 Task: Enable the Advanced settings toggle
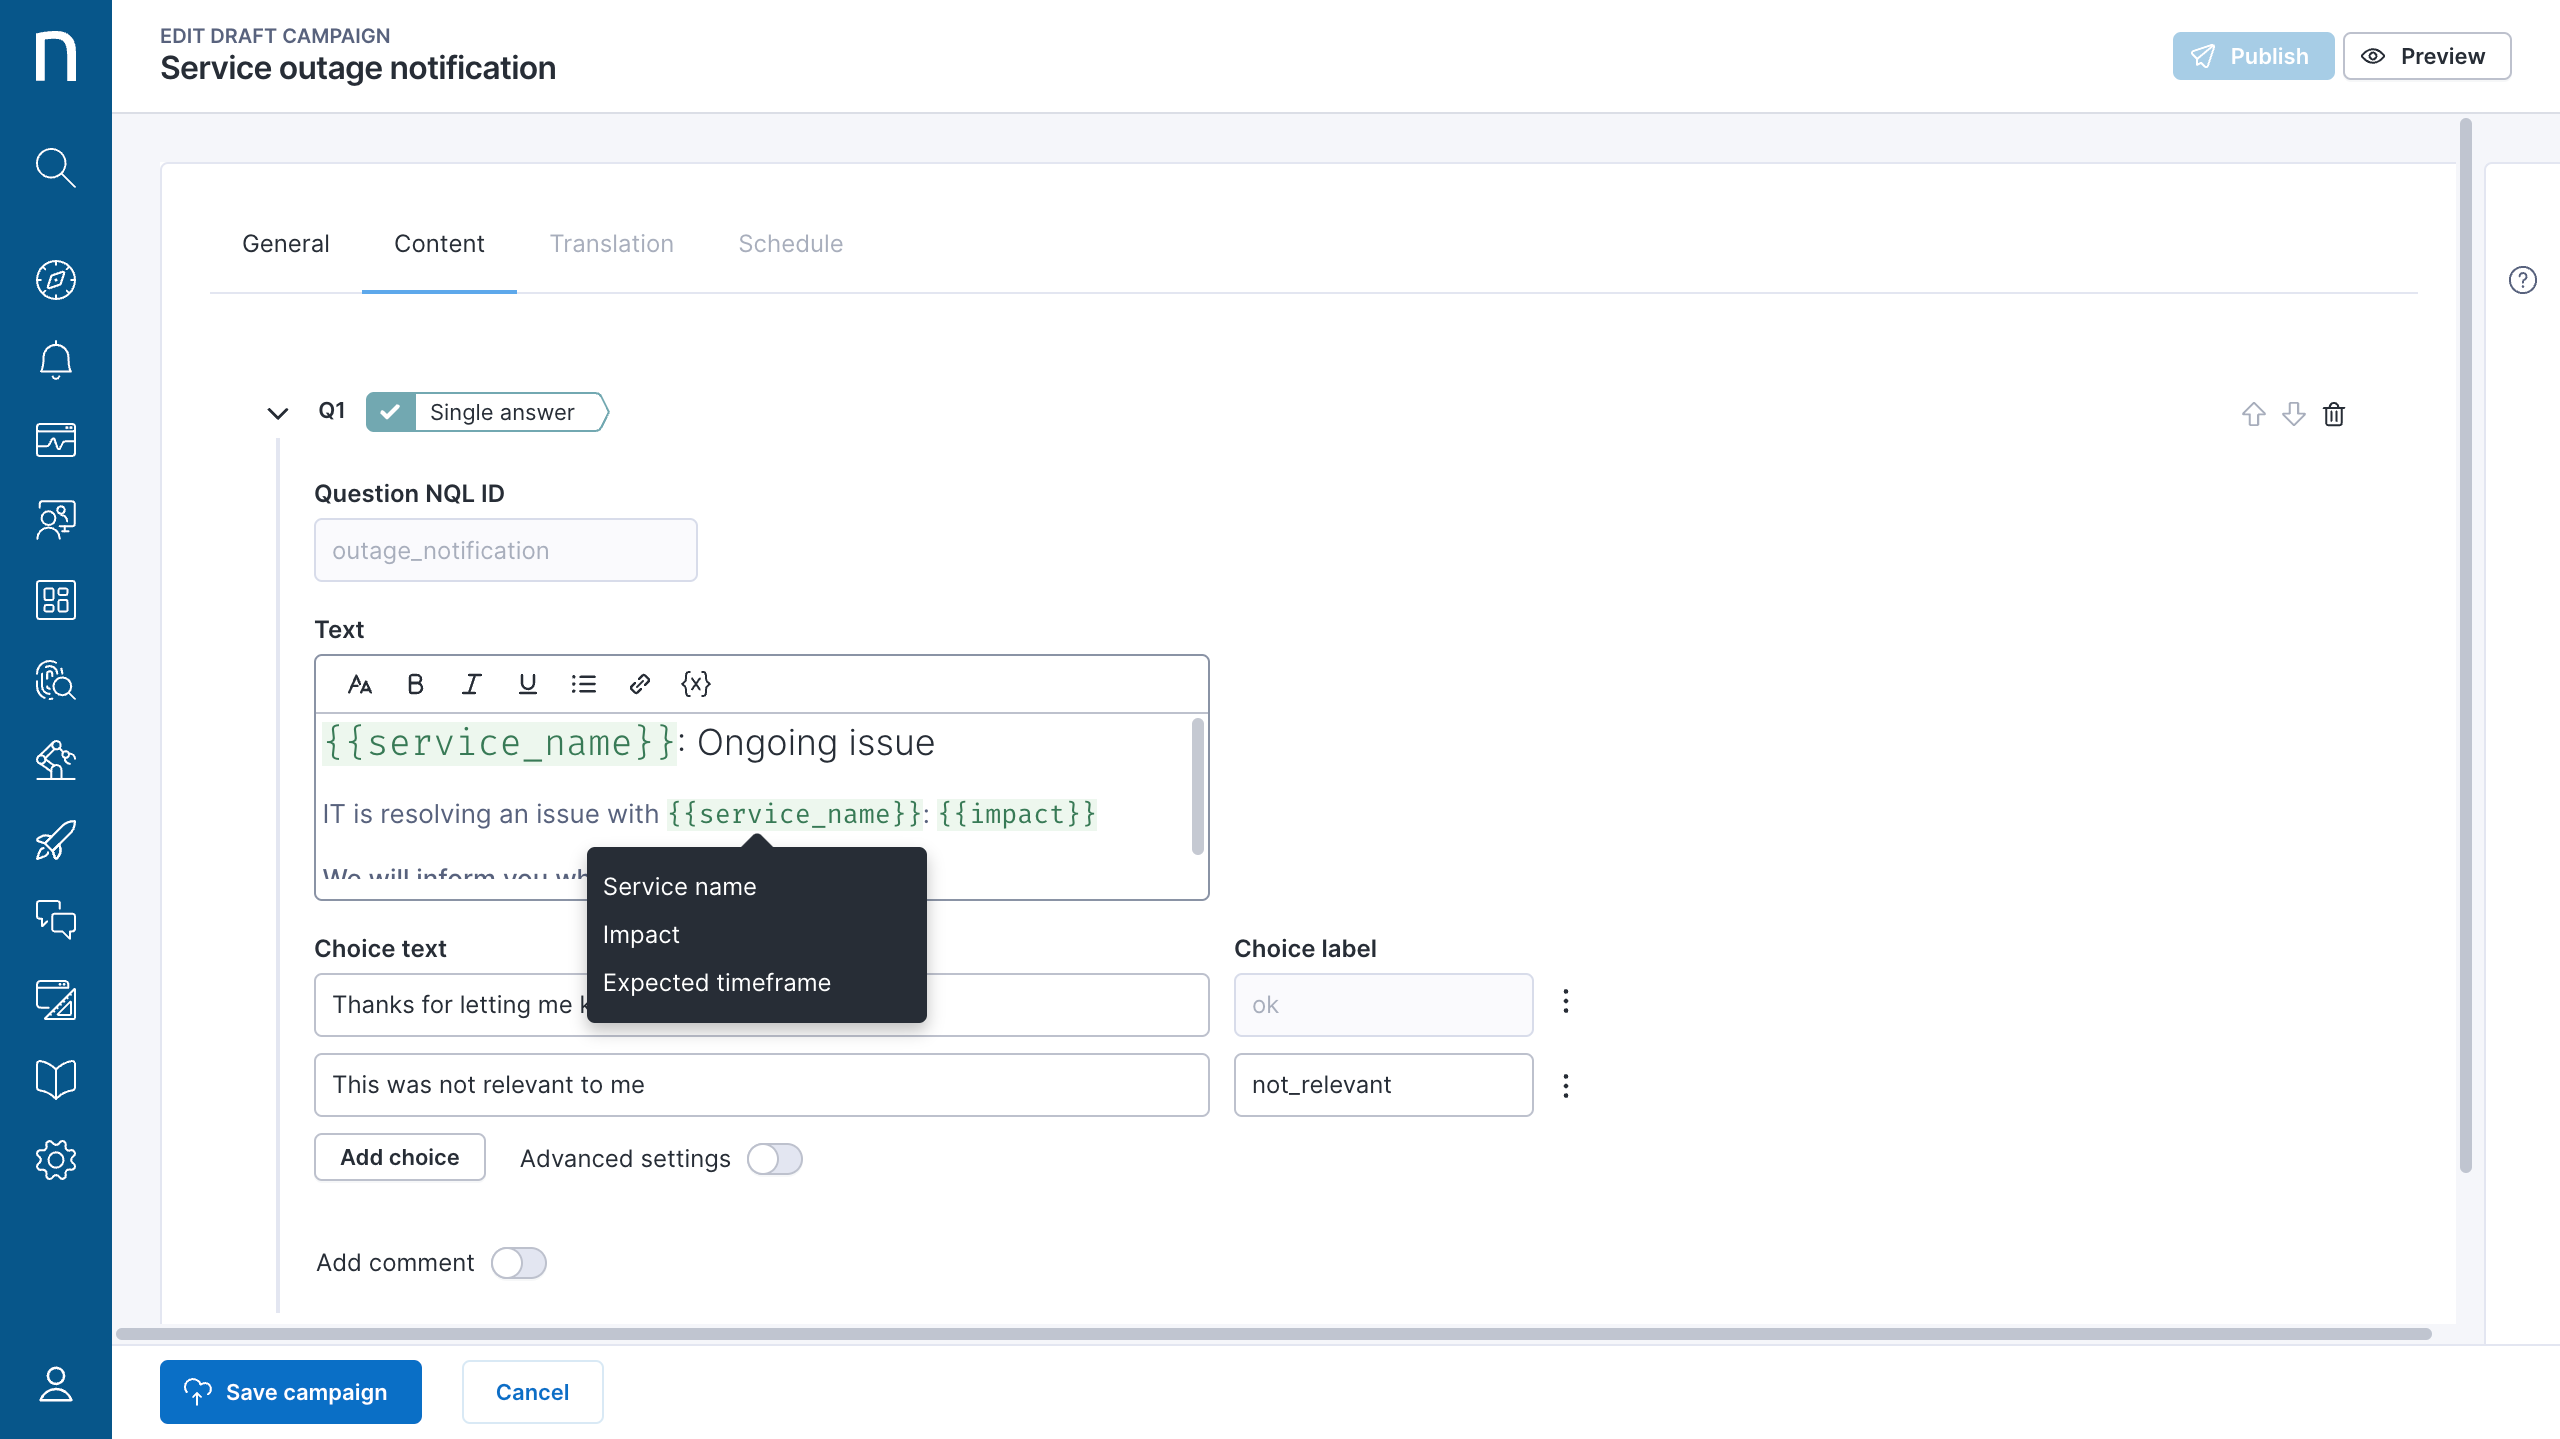[774, 1158]
